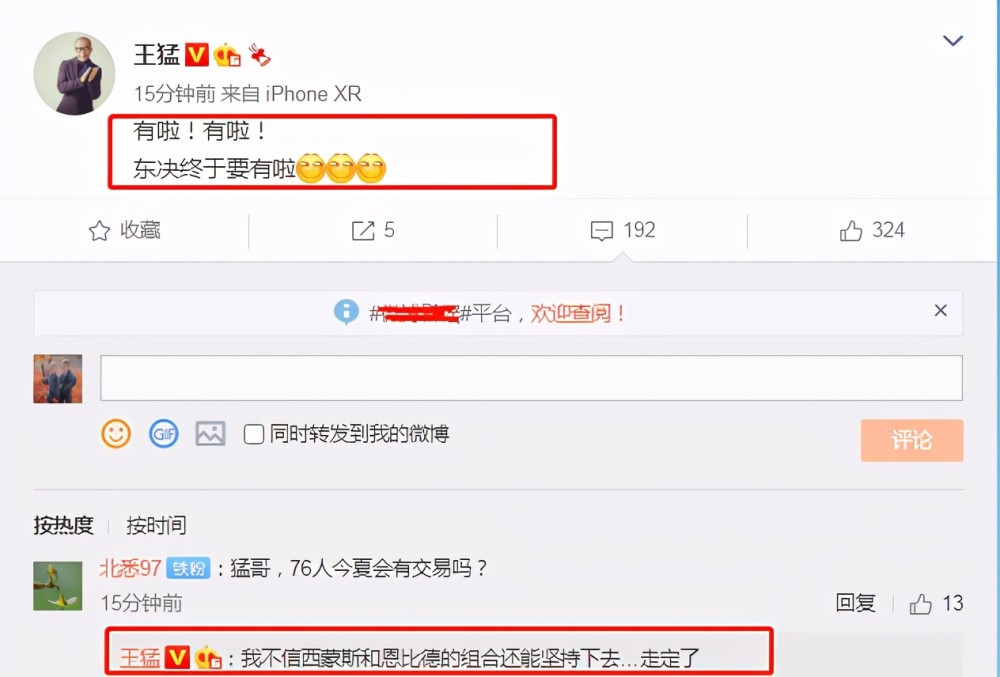Dismiss the platform notice banner
This screenshot has height=677, width=1000.
tap(940, 310)
